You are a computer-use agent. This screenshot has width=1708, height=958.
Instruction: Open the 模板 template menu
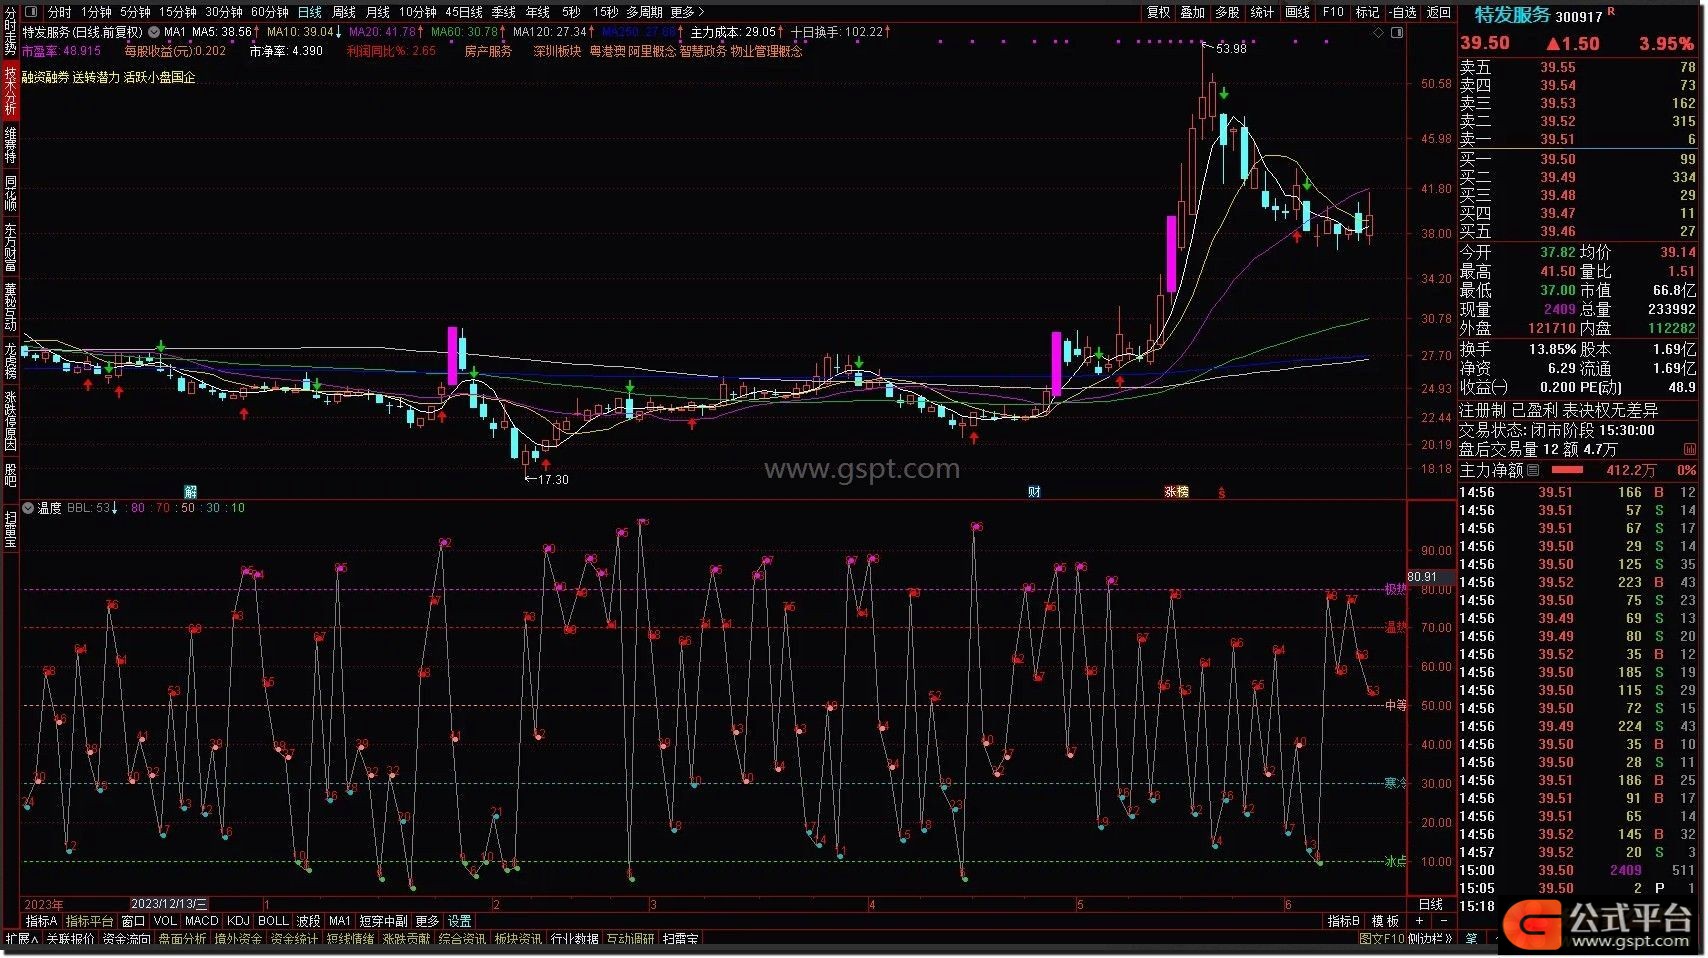(1385, 921)
